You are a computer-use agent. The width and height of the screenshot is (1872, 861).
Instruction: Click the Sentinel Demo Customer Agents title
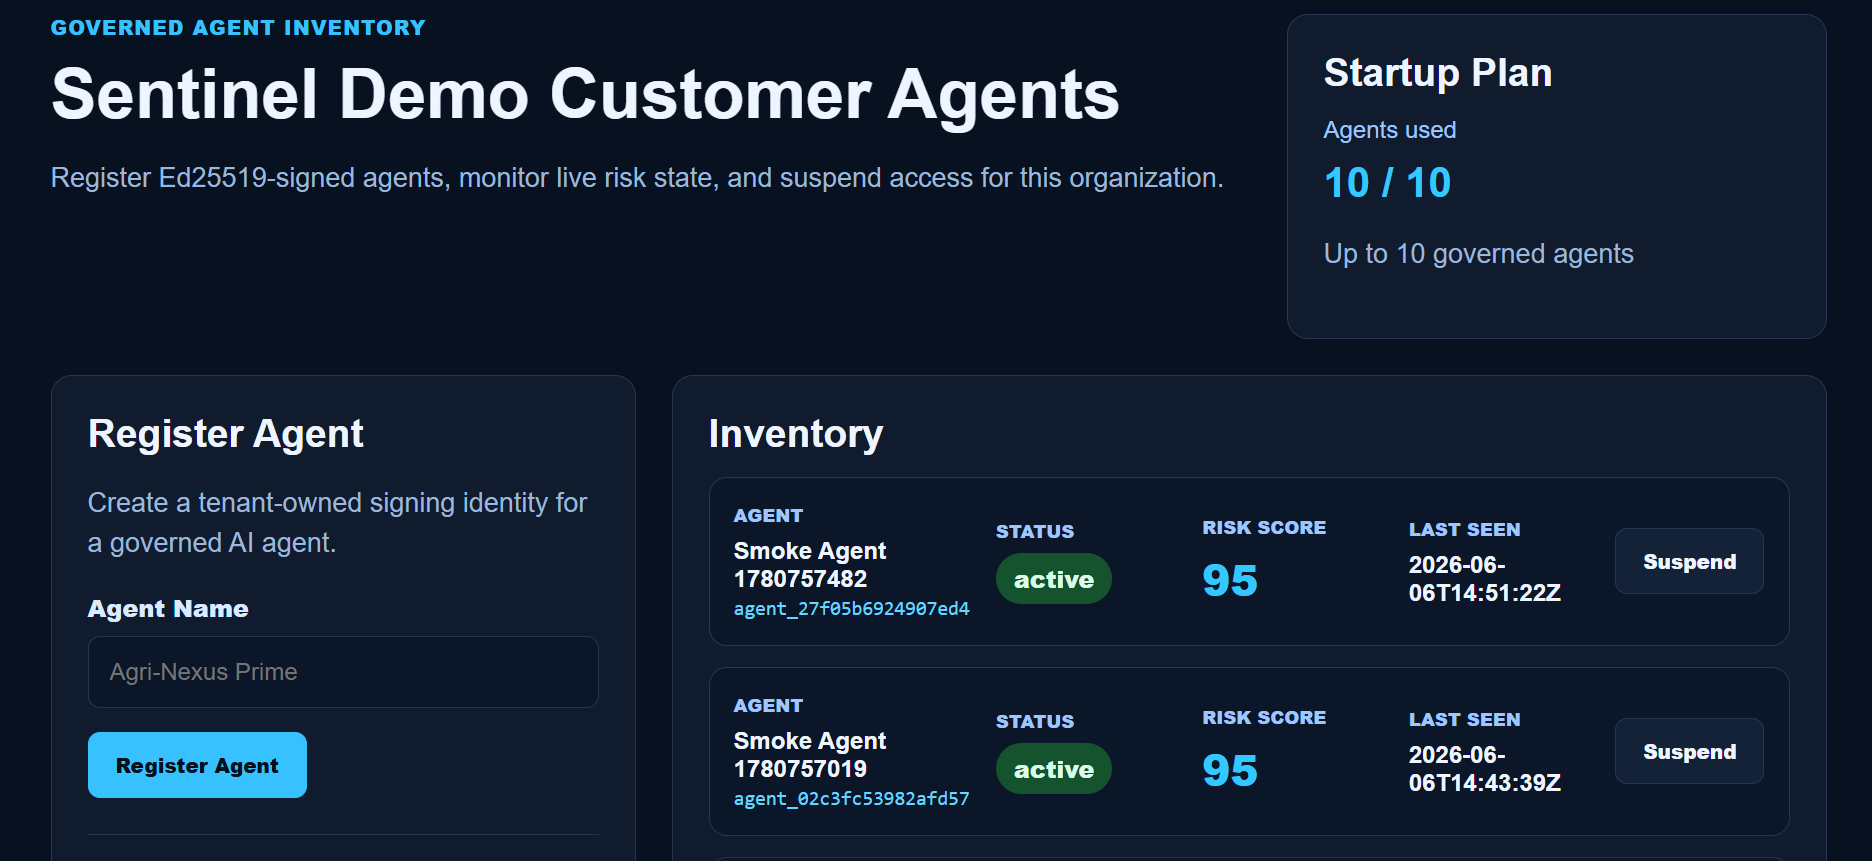(x=585, y=95)
